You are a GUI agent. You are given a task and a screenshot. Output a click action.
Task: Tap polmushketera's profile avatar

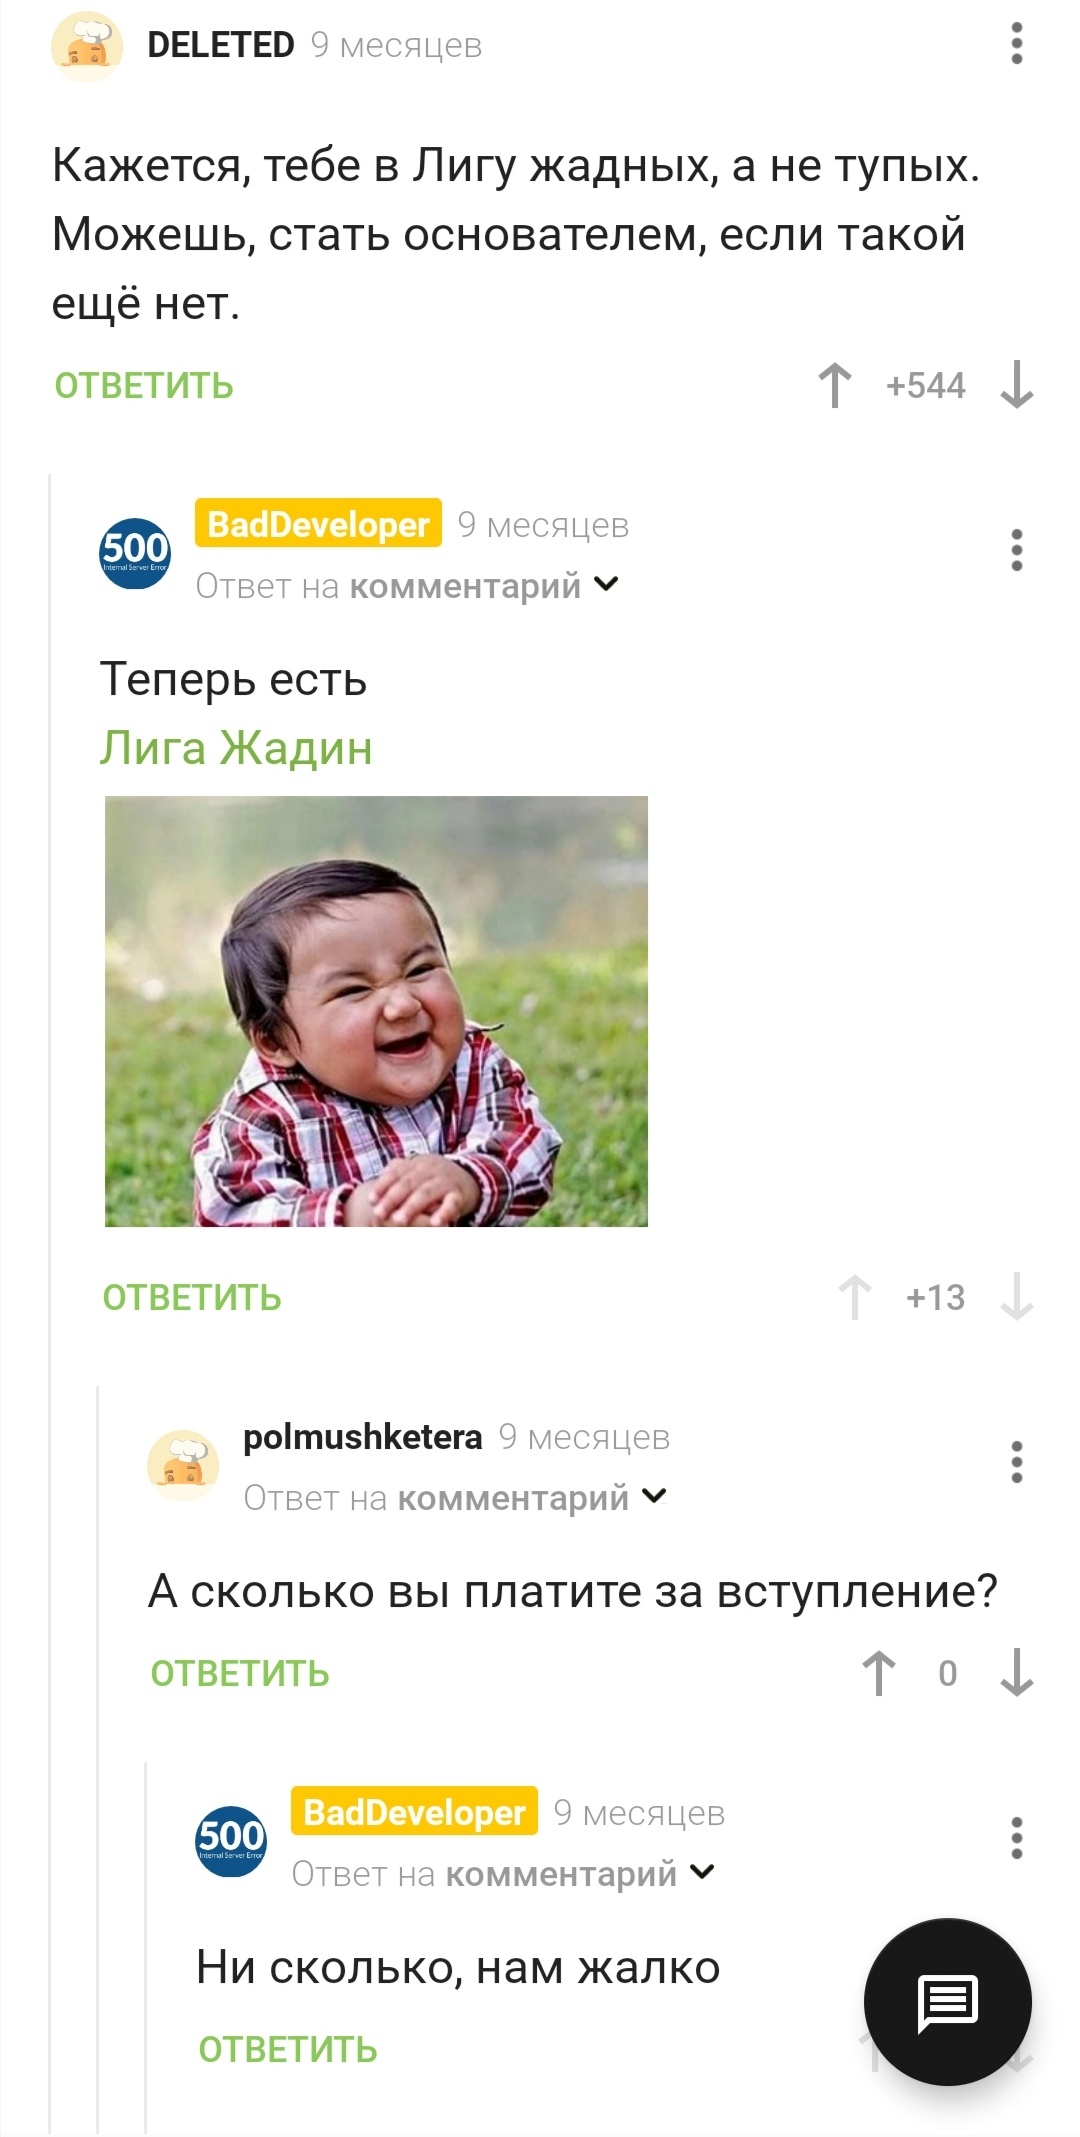coord(183,1464)
